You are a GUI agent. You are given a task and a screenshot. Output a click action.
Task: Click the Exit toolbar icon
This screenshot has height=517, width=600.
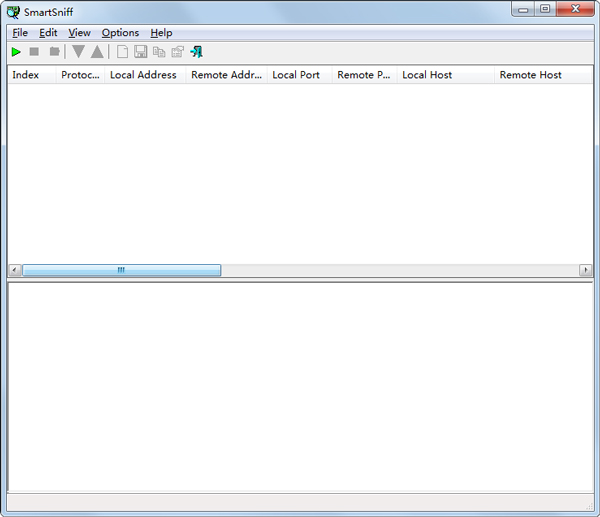[196, 52]
